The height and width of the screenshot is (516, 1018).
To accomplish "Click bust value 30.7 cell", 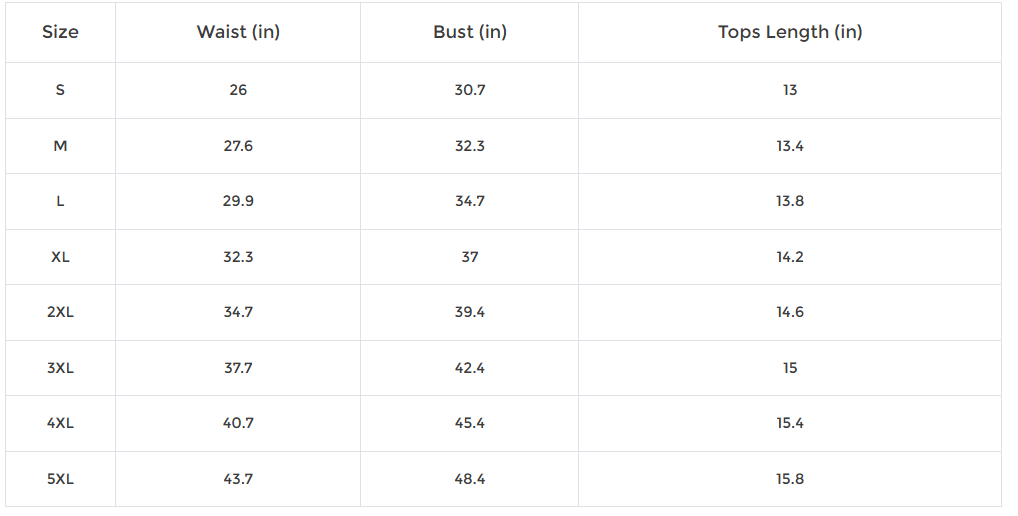I will [470, 90].
